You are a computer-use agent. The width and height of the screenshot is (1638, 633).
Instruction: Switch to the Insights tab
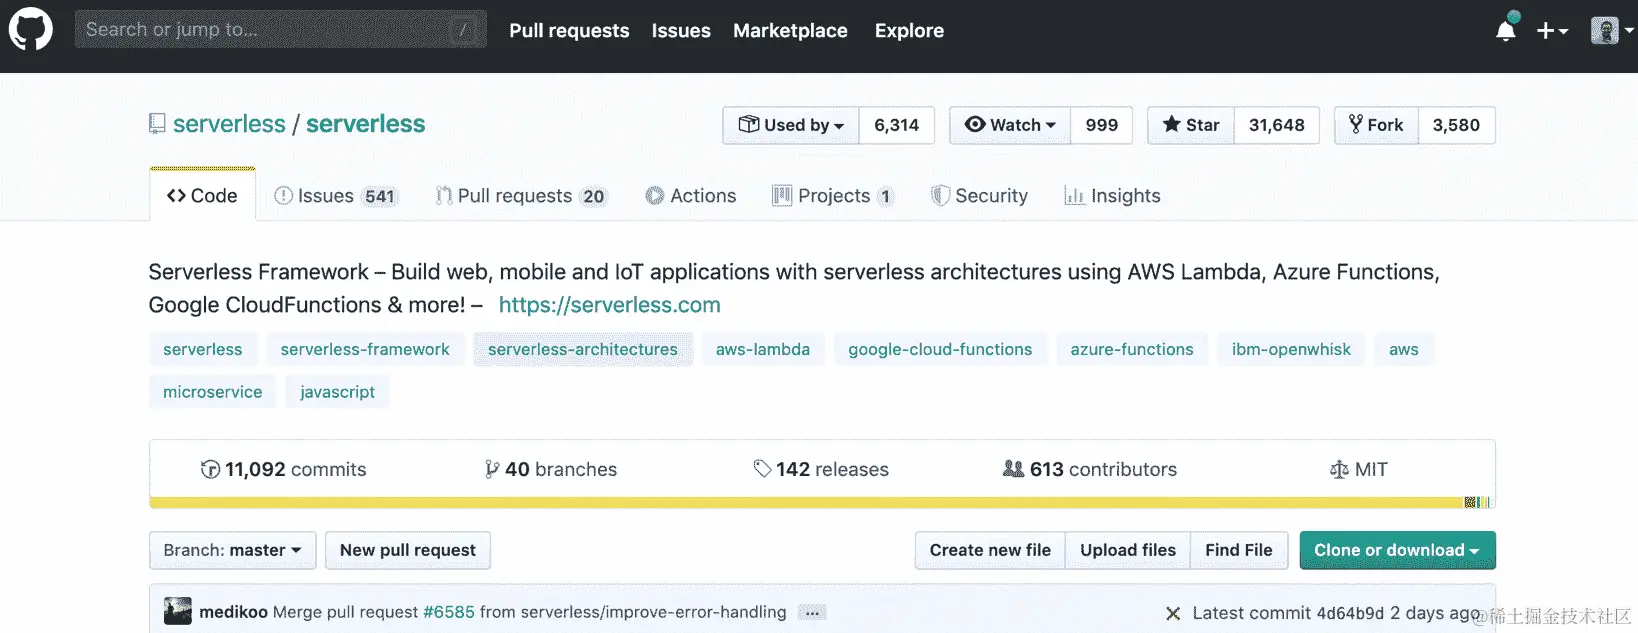1113,196
